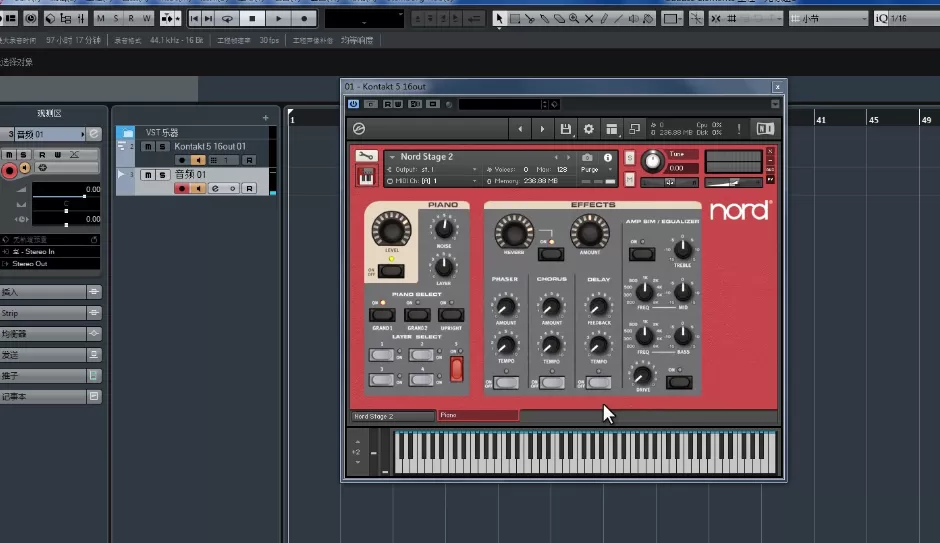Click the wrench edit icon for Nord Stage 2
The image size is (940, 543).
click(366, 157)
